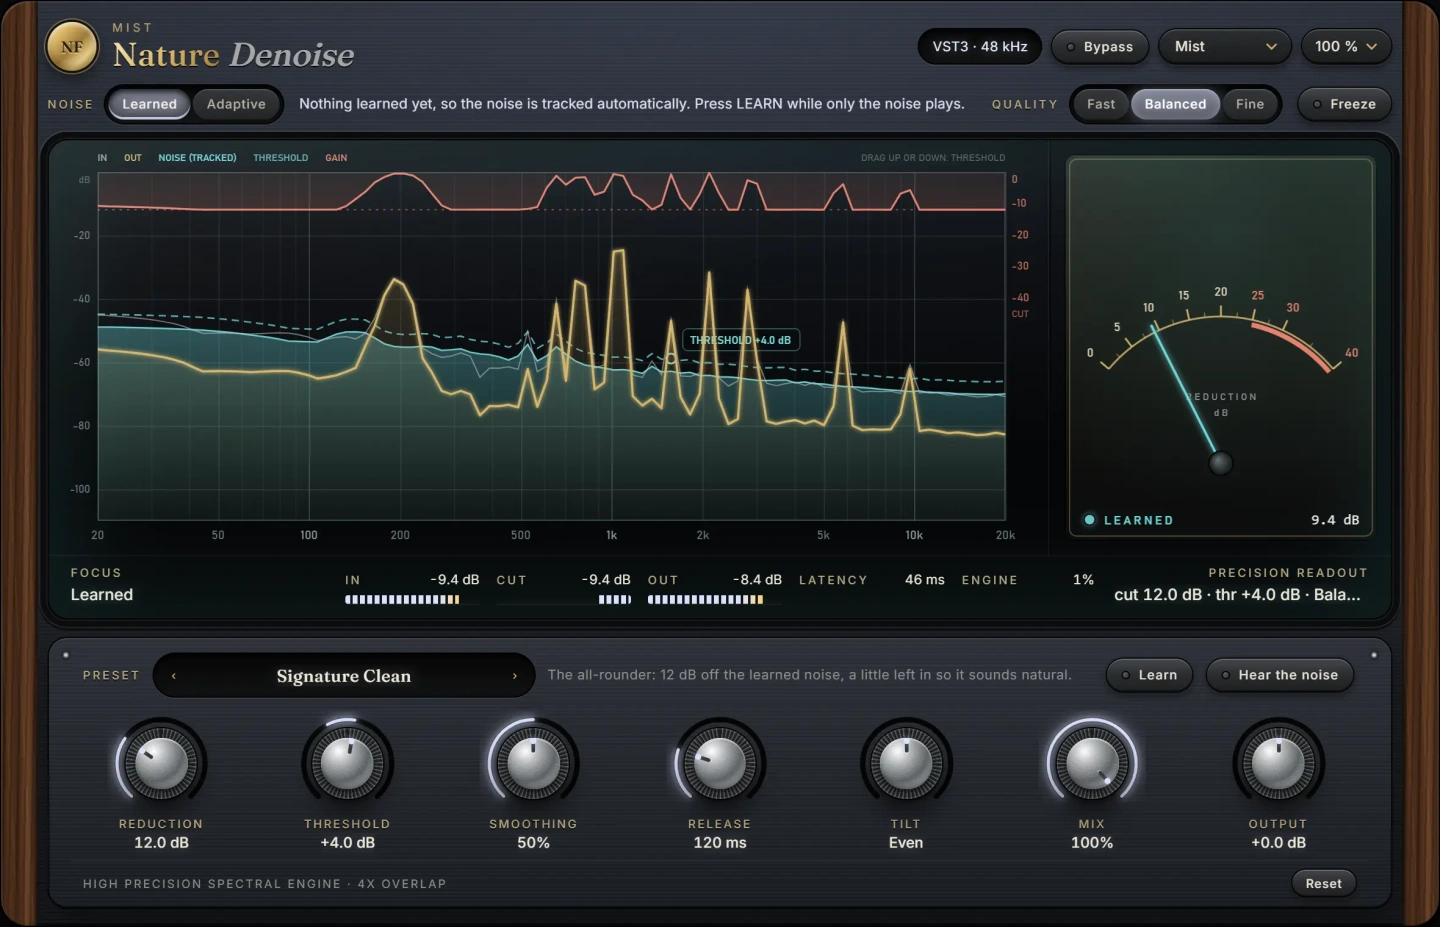Enable Freeze

point(1345,104)
